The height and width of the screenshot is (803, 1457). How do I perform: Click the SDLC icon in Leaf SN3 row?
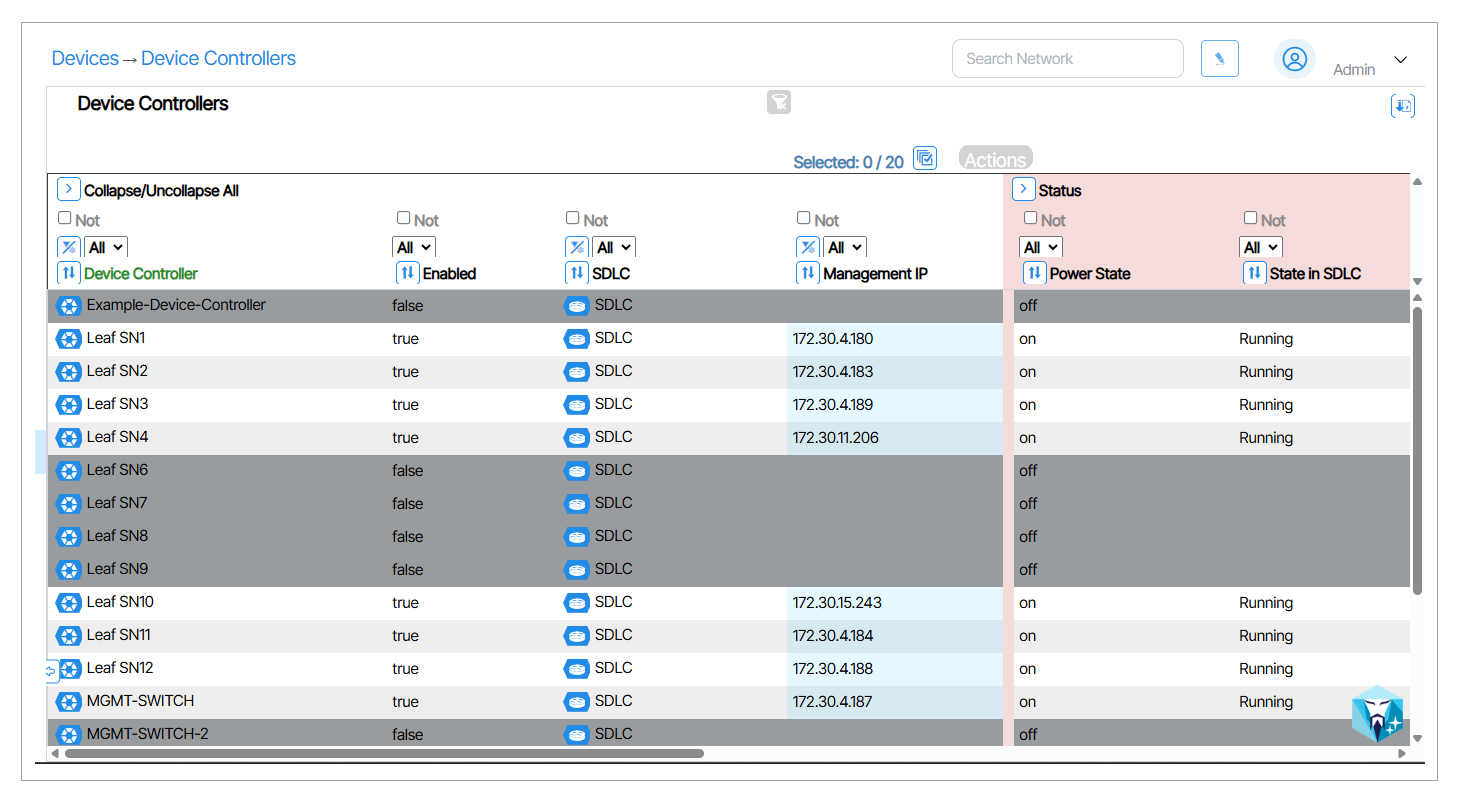click(x=576, y=405)
